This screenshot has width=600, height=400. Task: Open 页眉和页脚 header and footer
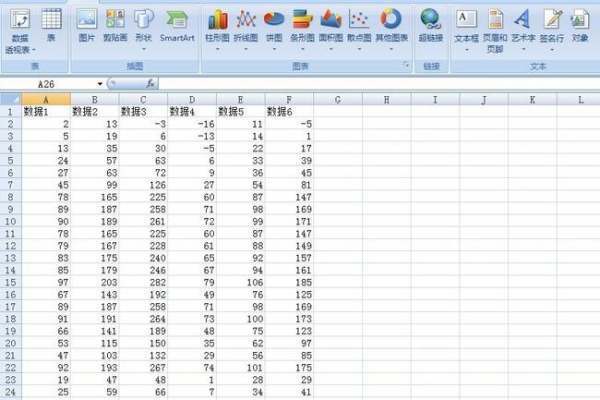click(495, 31)
